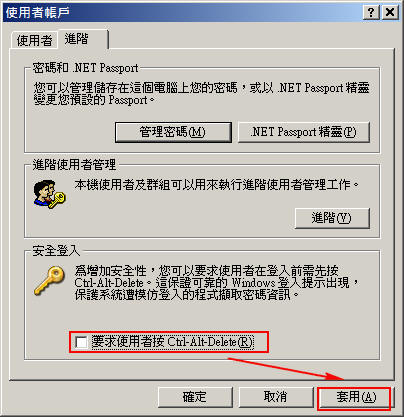The height and width of the screenshot is (417, 404).
Task: Cancel changes with 取消 button
Action: (x=276, y=397)
